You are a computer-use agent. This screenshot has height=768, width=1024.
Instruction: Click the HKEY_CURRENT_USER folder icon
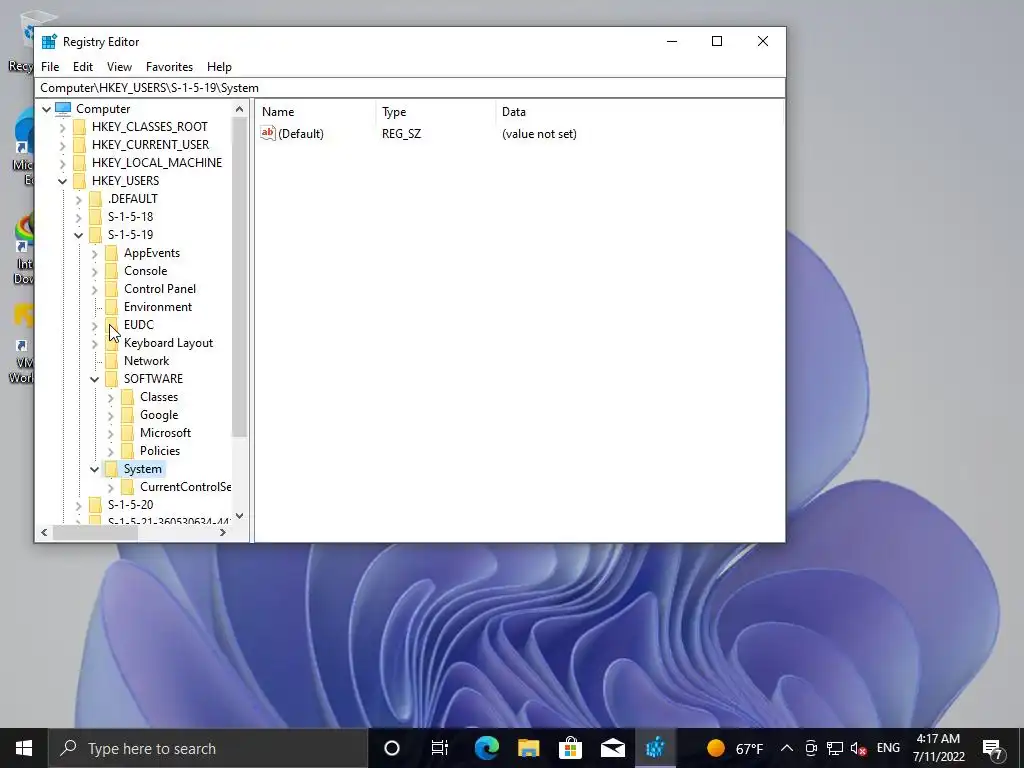[80, 144]
